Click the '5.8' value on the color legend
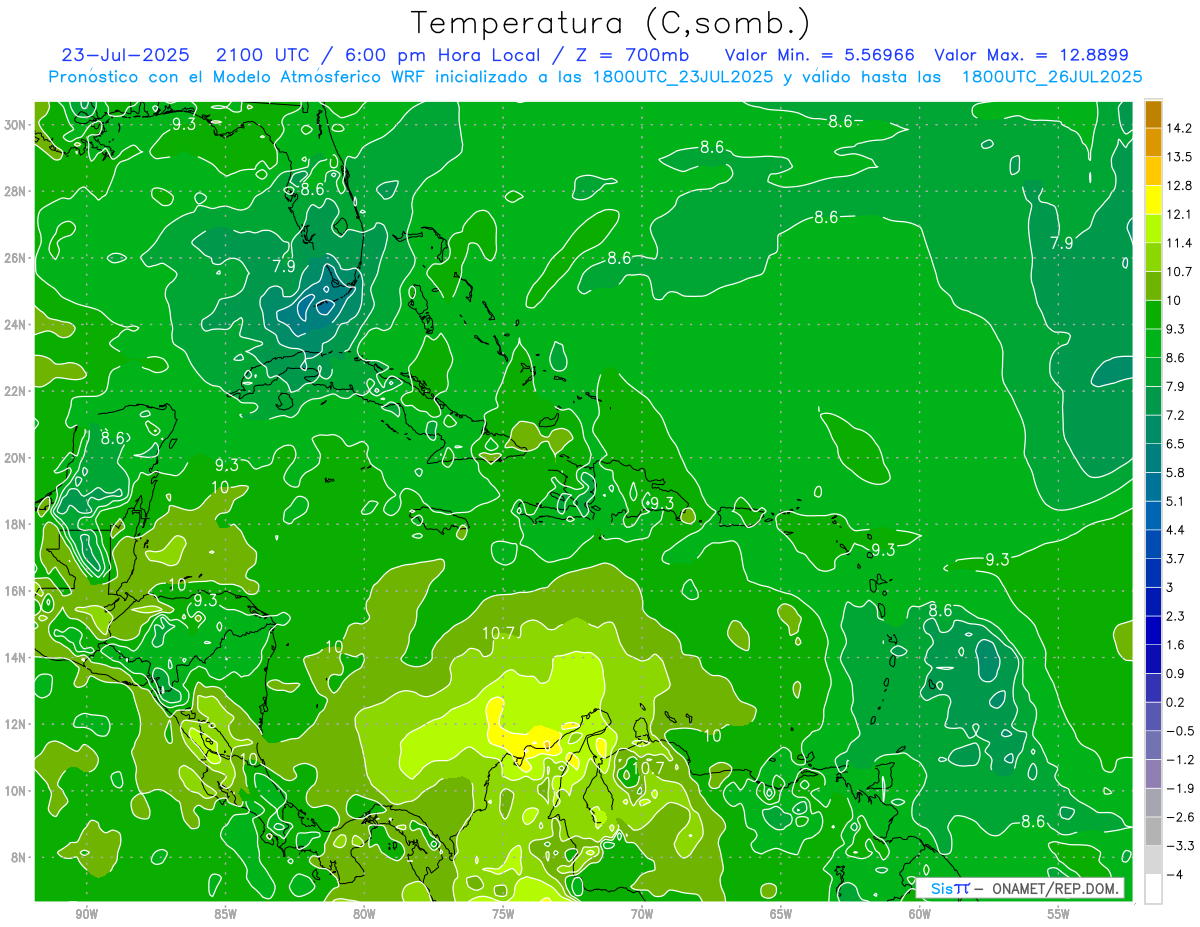1200x927 pixels. 1176,472
